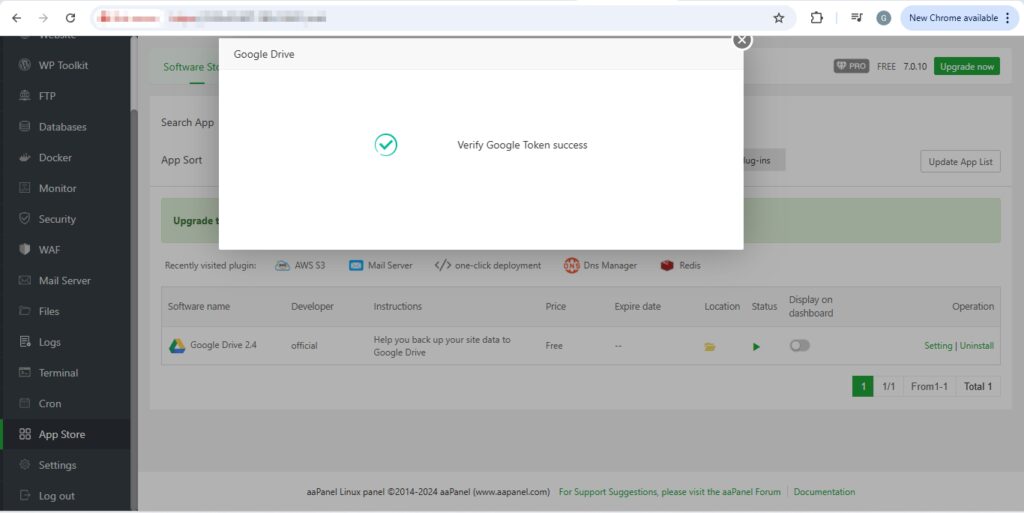Close the Google Drive dialog

741,40
